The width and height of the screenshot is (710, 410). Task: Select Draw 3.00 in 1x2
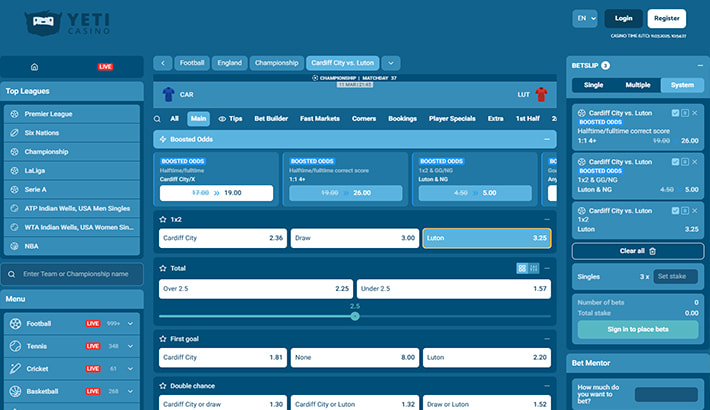[x=355, y=238]
